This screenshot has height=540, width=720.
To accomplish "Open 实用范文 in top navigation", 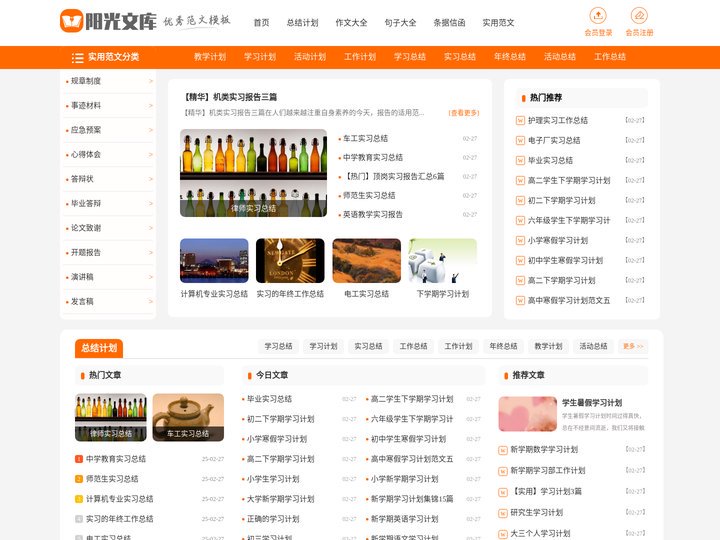I will [498, 22].
